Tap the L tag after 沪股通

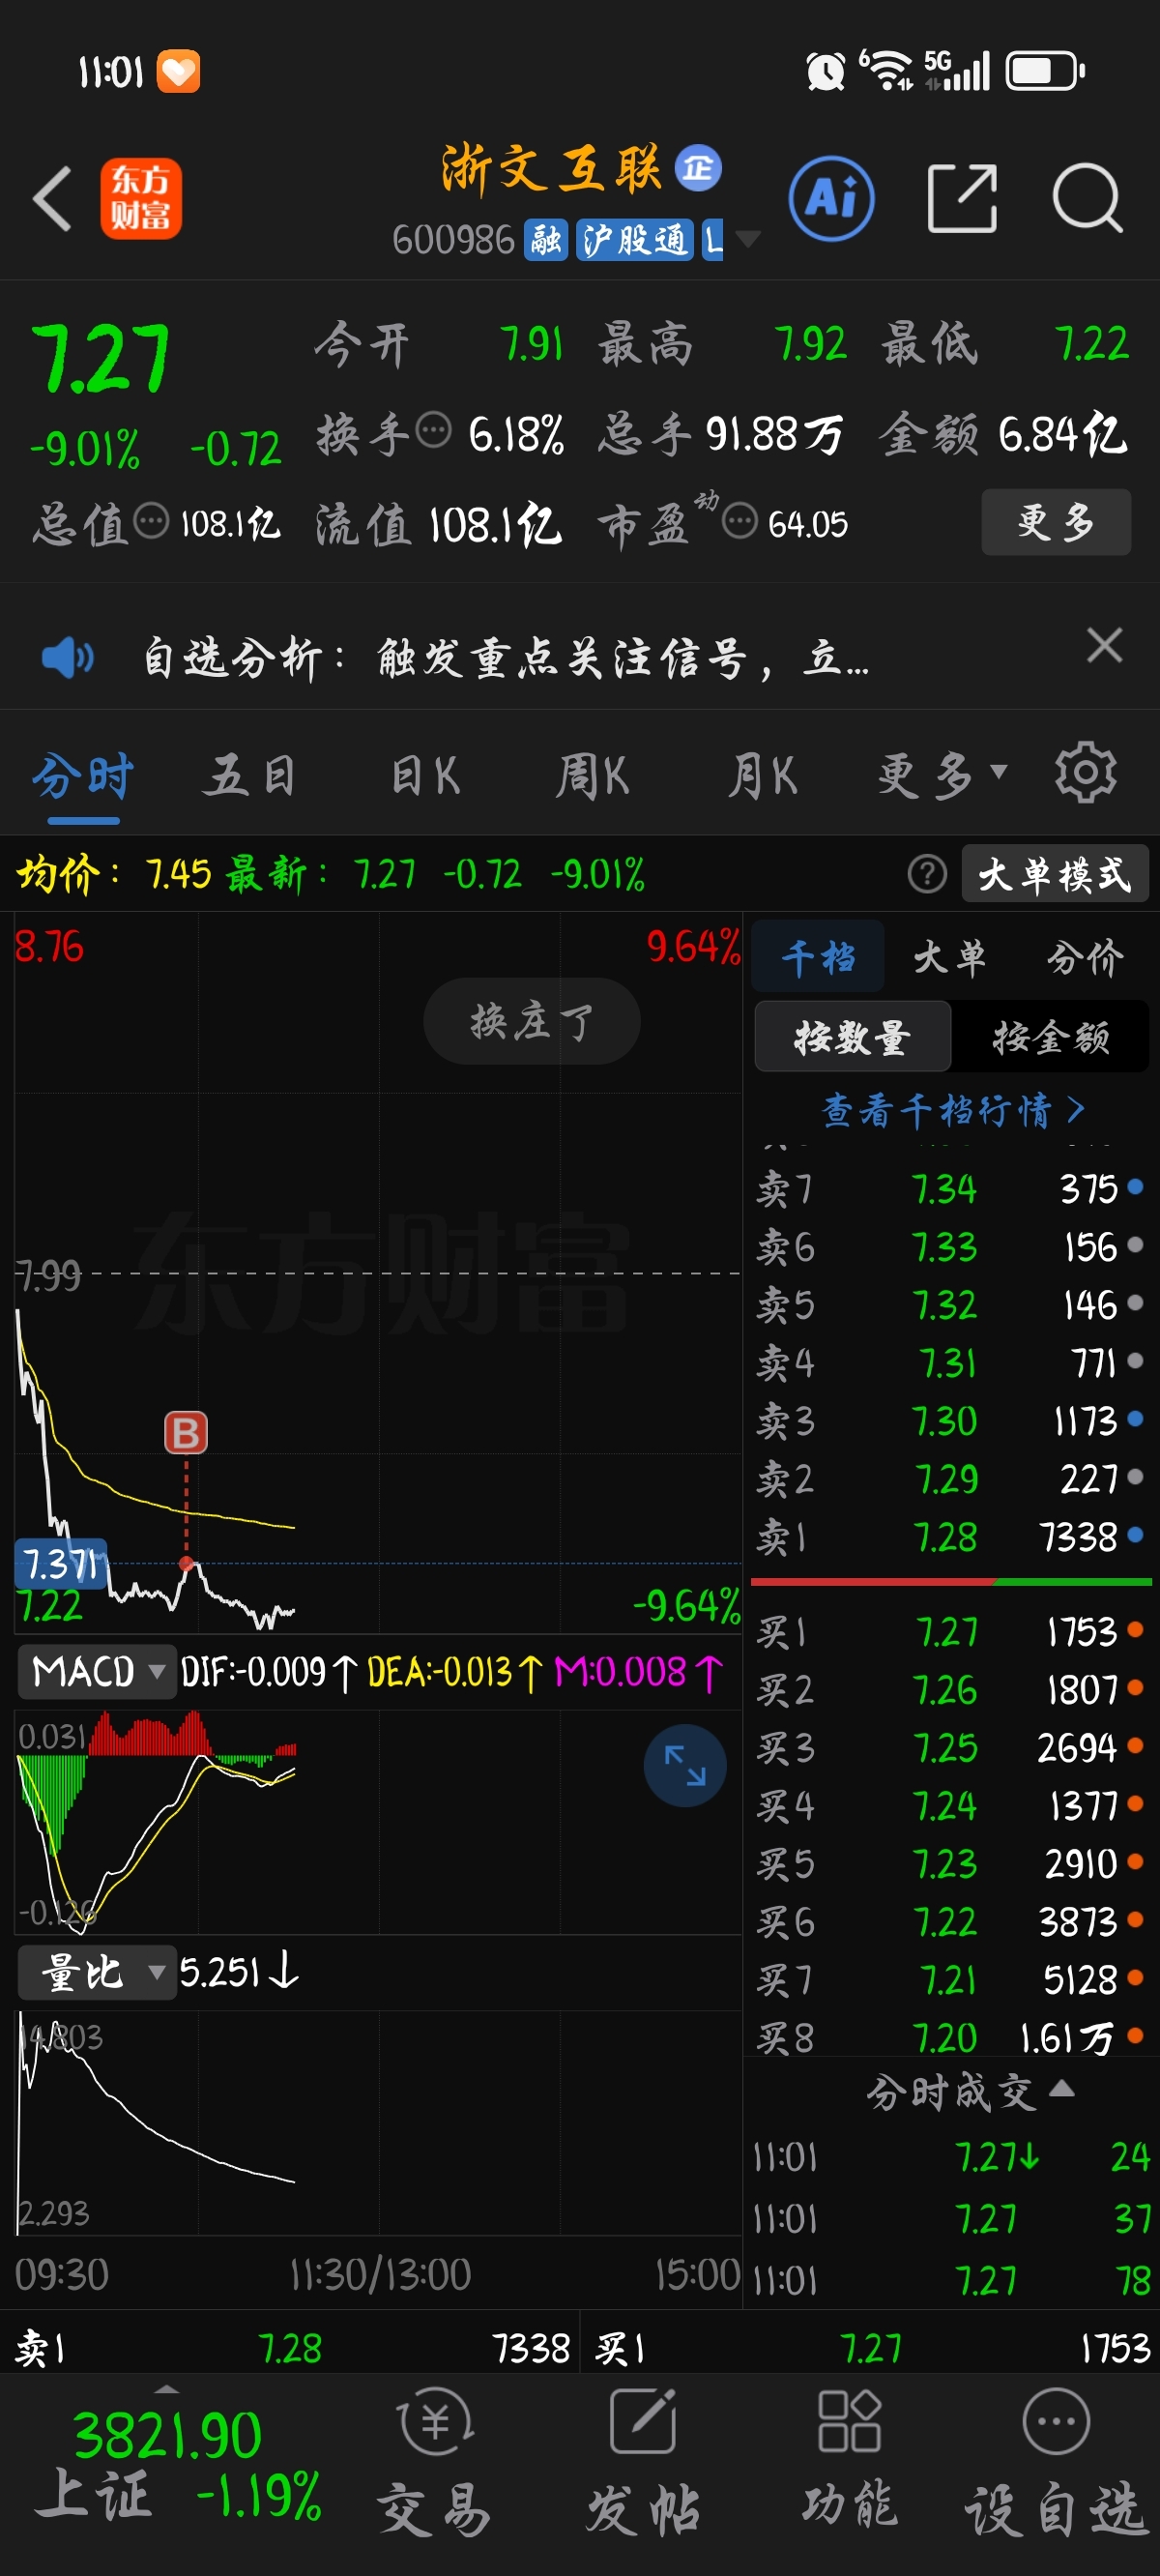(712, 240)
